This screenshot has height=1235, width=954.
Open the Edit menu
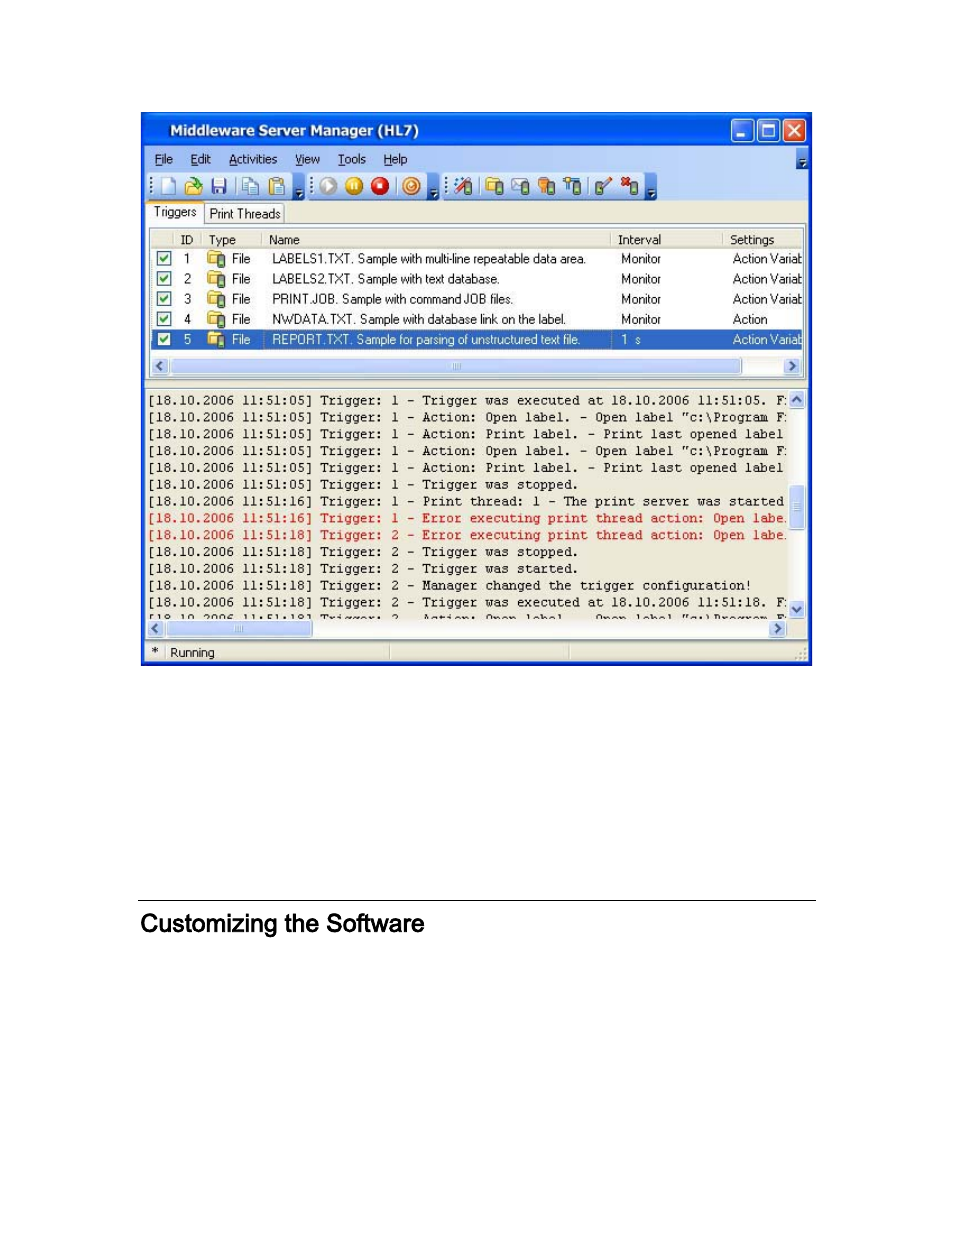[x=201, y=159]
